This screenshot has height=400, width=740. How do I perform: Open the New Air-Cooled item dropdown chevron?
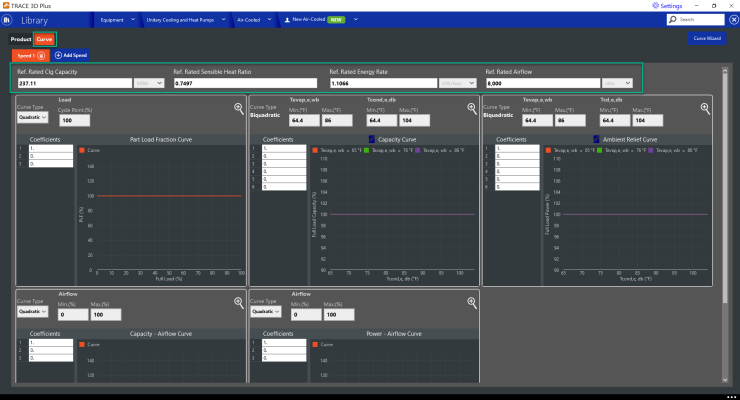(355, 20)
